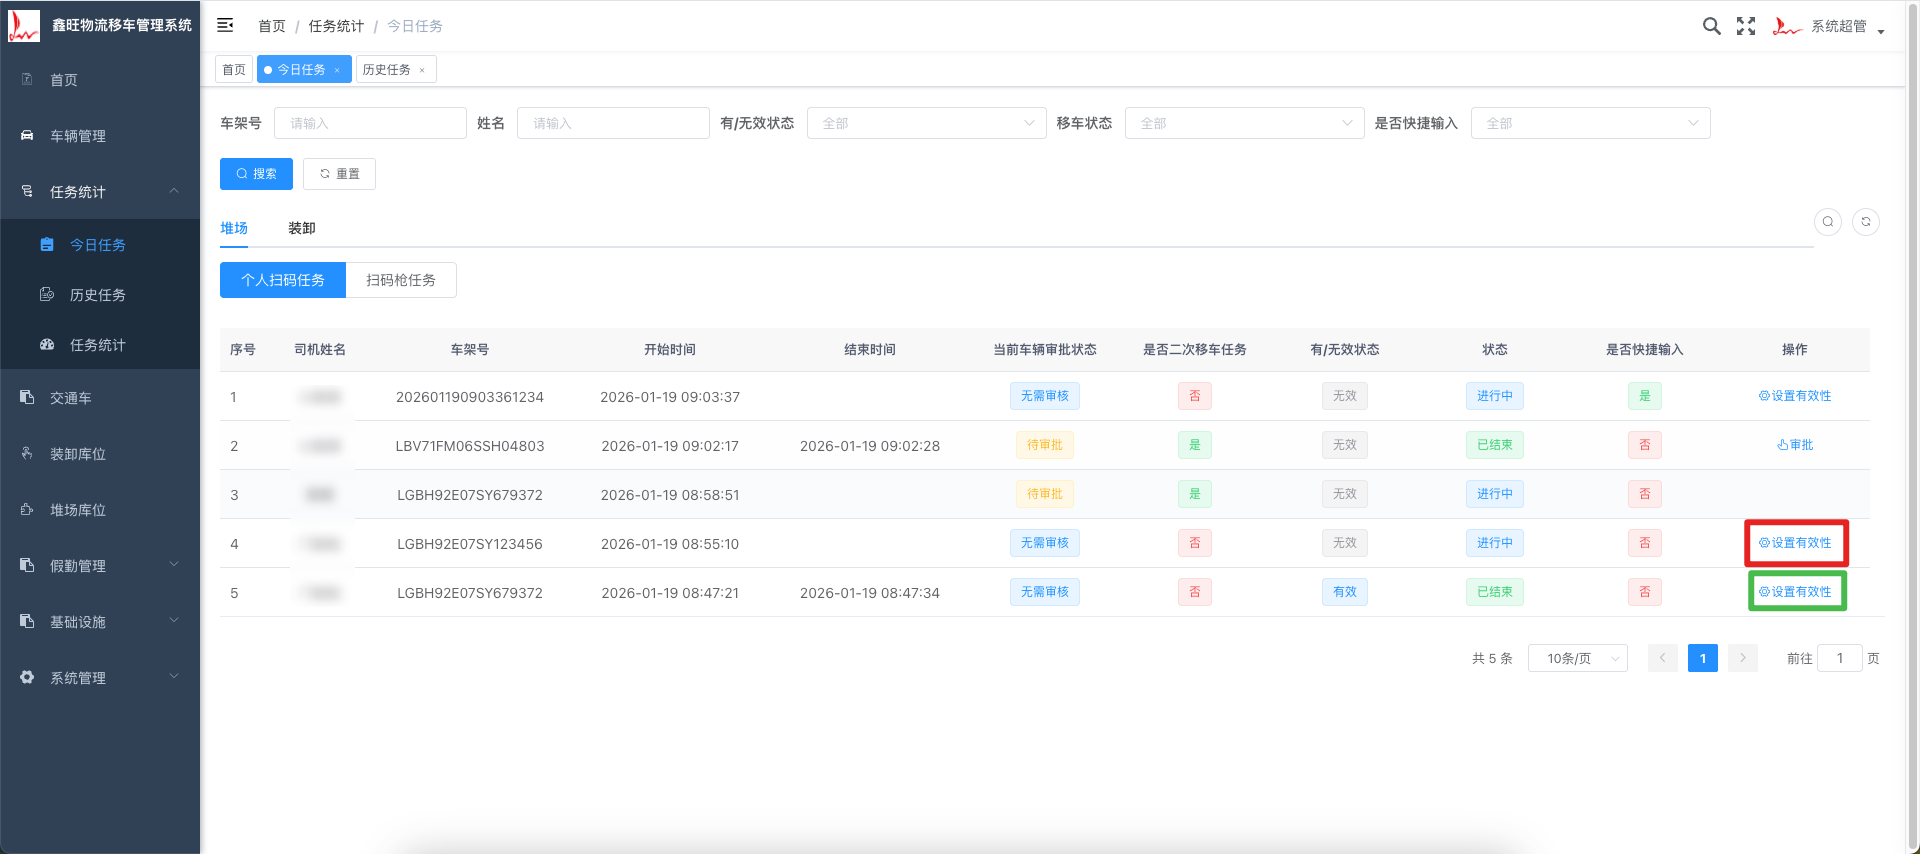Open the 首页 tab tag
1920x854 pixels.
click(234, 69)
